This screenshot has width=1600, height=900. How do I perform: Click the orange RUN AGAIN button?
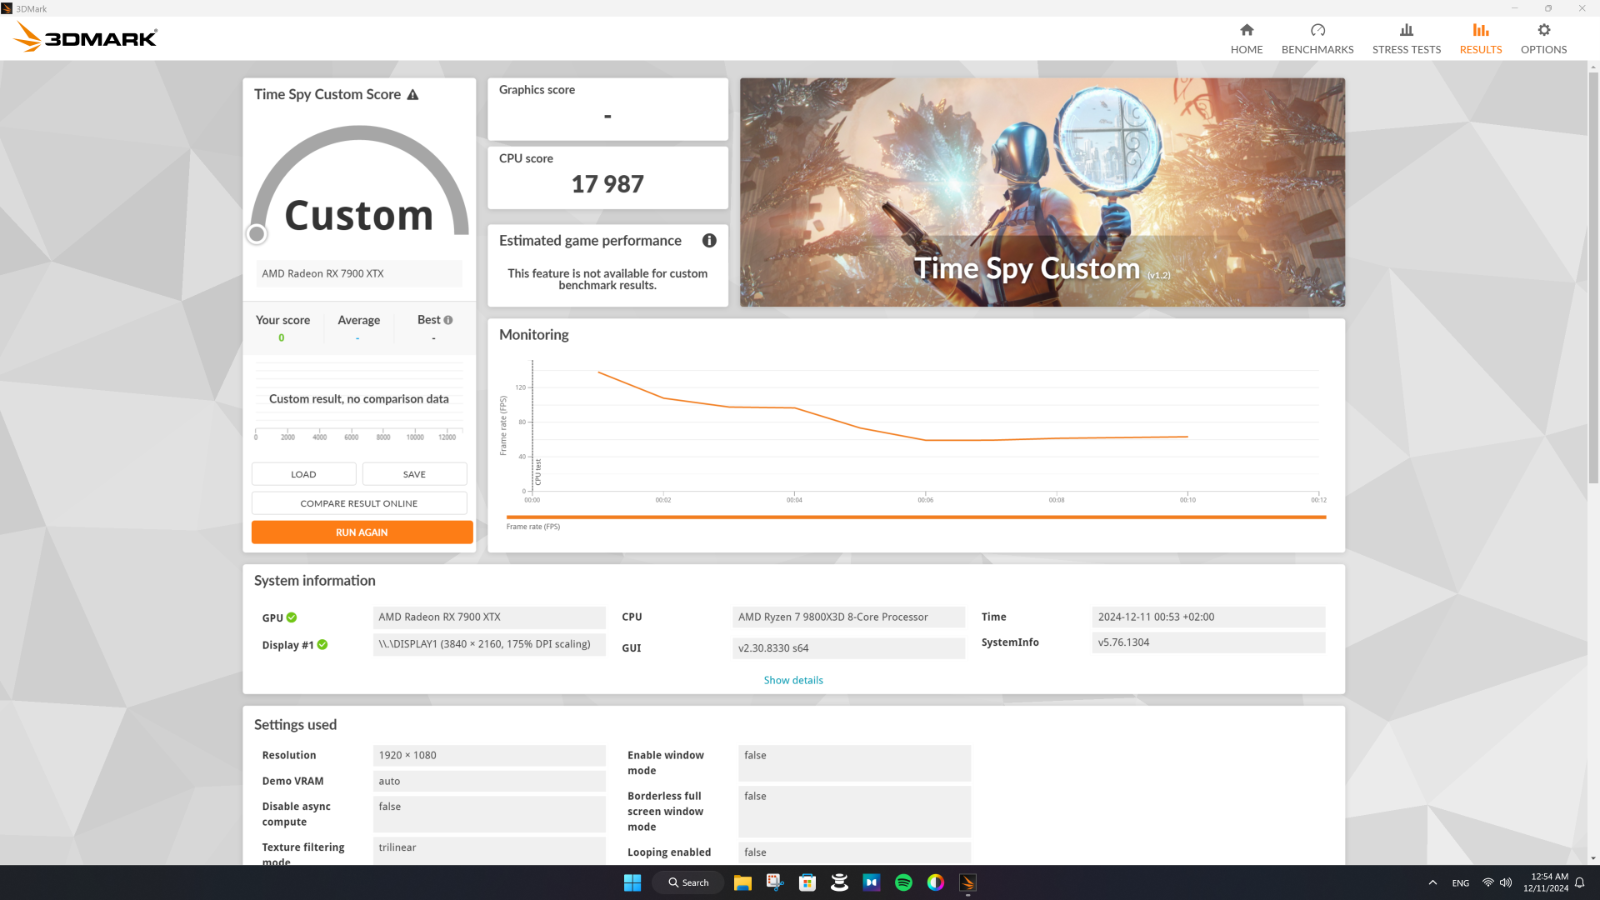coord(362,532)
